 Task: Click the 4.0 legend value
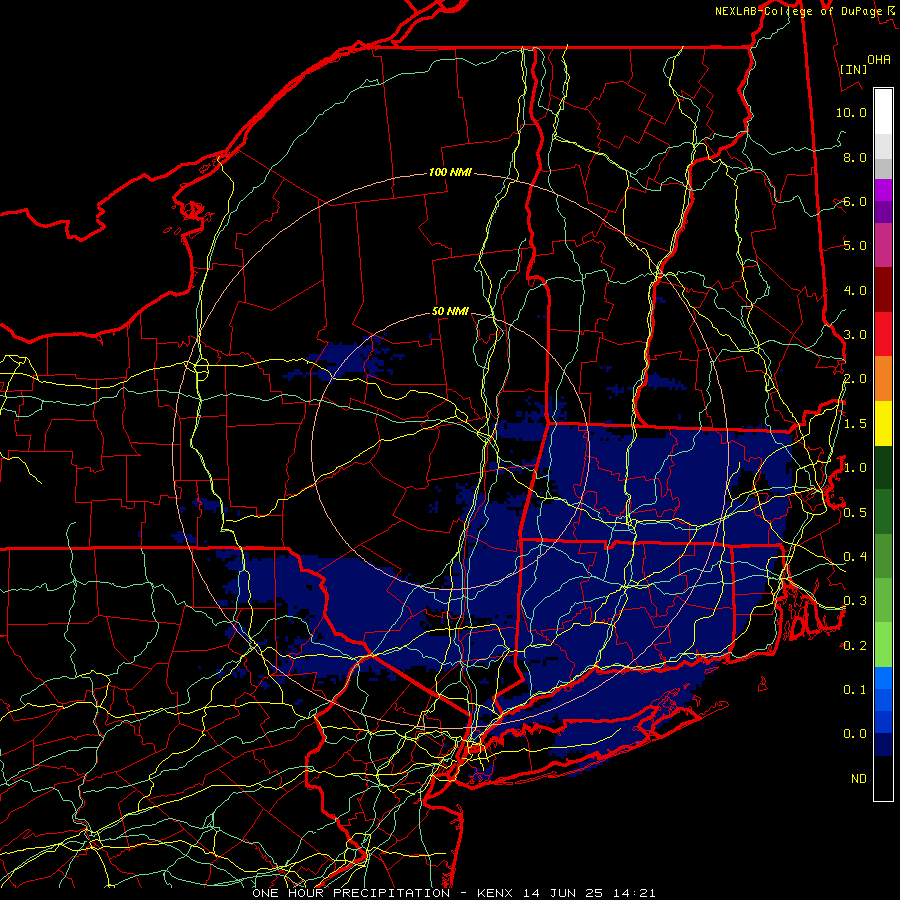point(855,290)
